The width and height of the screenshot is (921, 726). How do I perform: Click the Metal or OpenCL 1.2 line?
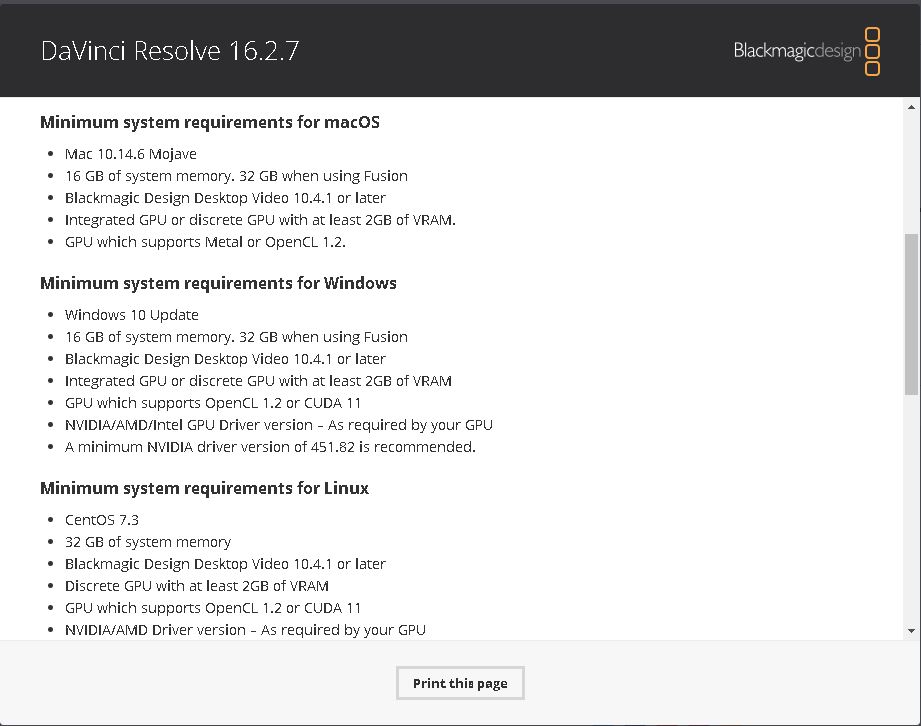pyautogui.click(x=205, y=242)
